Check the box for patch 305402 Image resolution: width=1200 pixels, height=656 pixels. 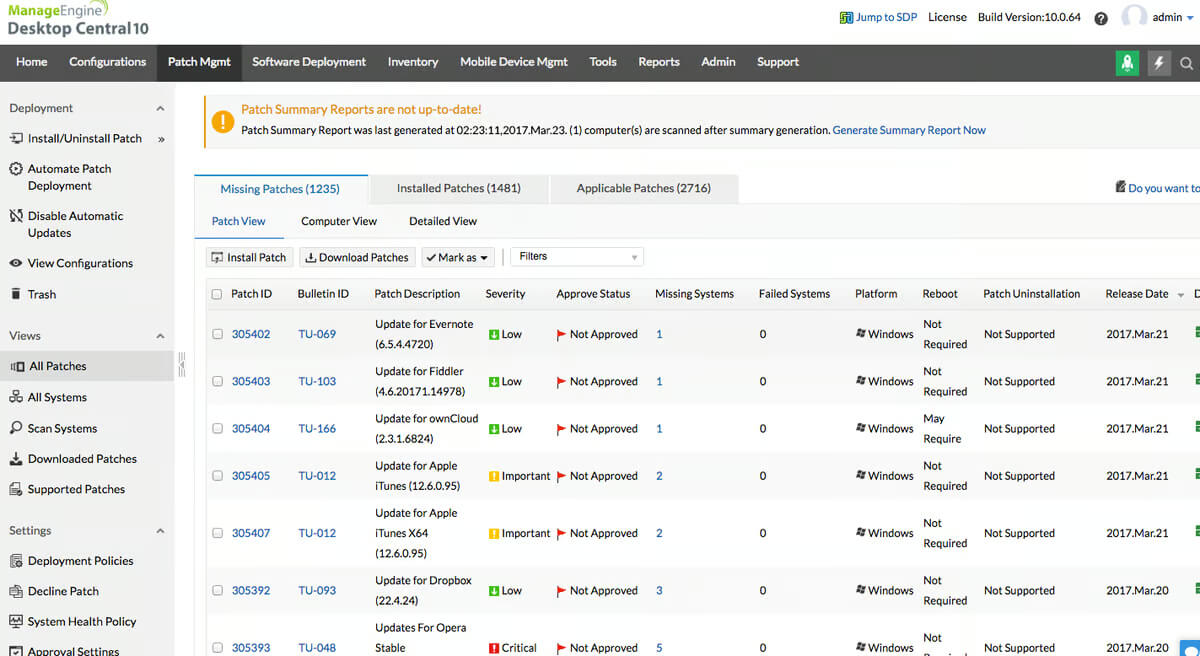click(217, 334)
